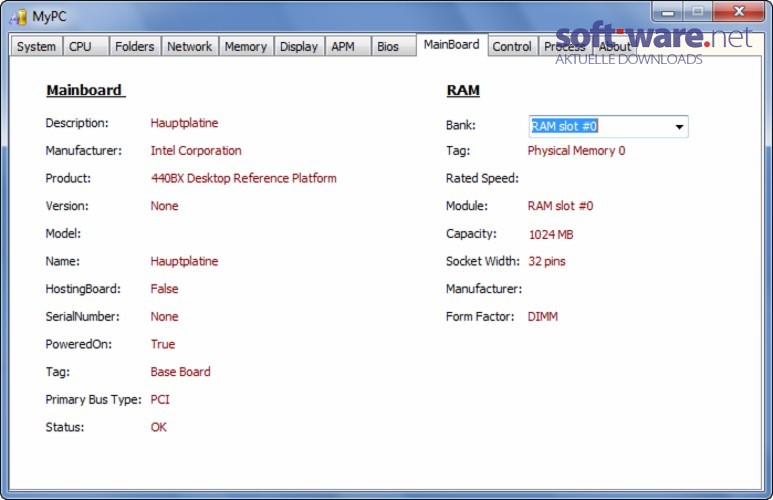This screenshot has height=500, width=773.
Task: Click the RAM section heading
Action: coord(463,90)
